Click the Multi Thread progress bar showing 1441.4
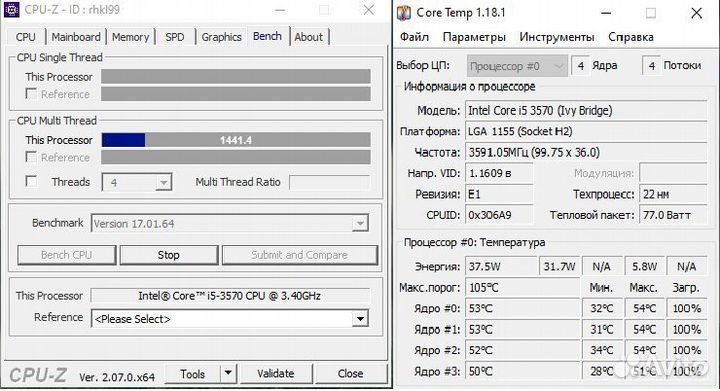Screen dimensions: 720x391 tap(236, 140)
